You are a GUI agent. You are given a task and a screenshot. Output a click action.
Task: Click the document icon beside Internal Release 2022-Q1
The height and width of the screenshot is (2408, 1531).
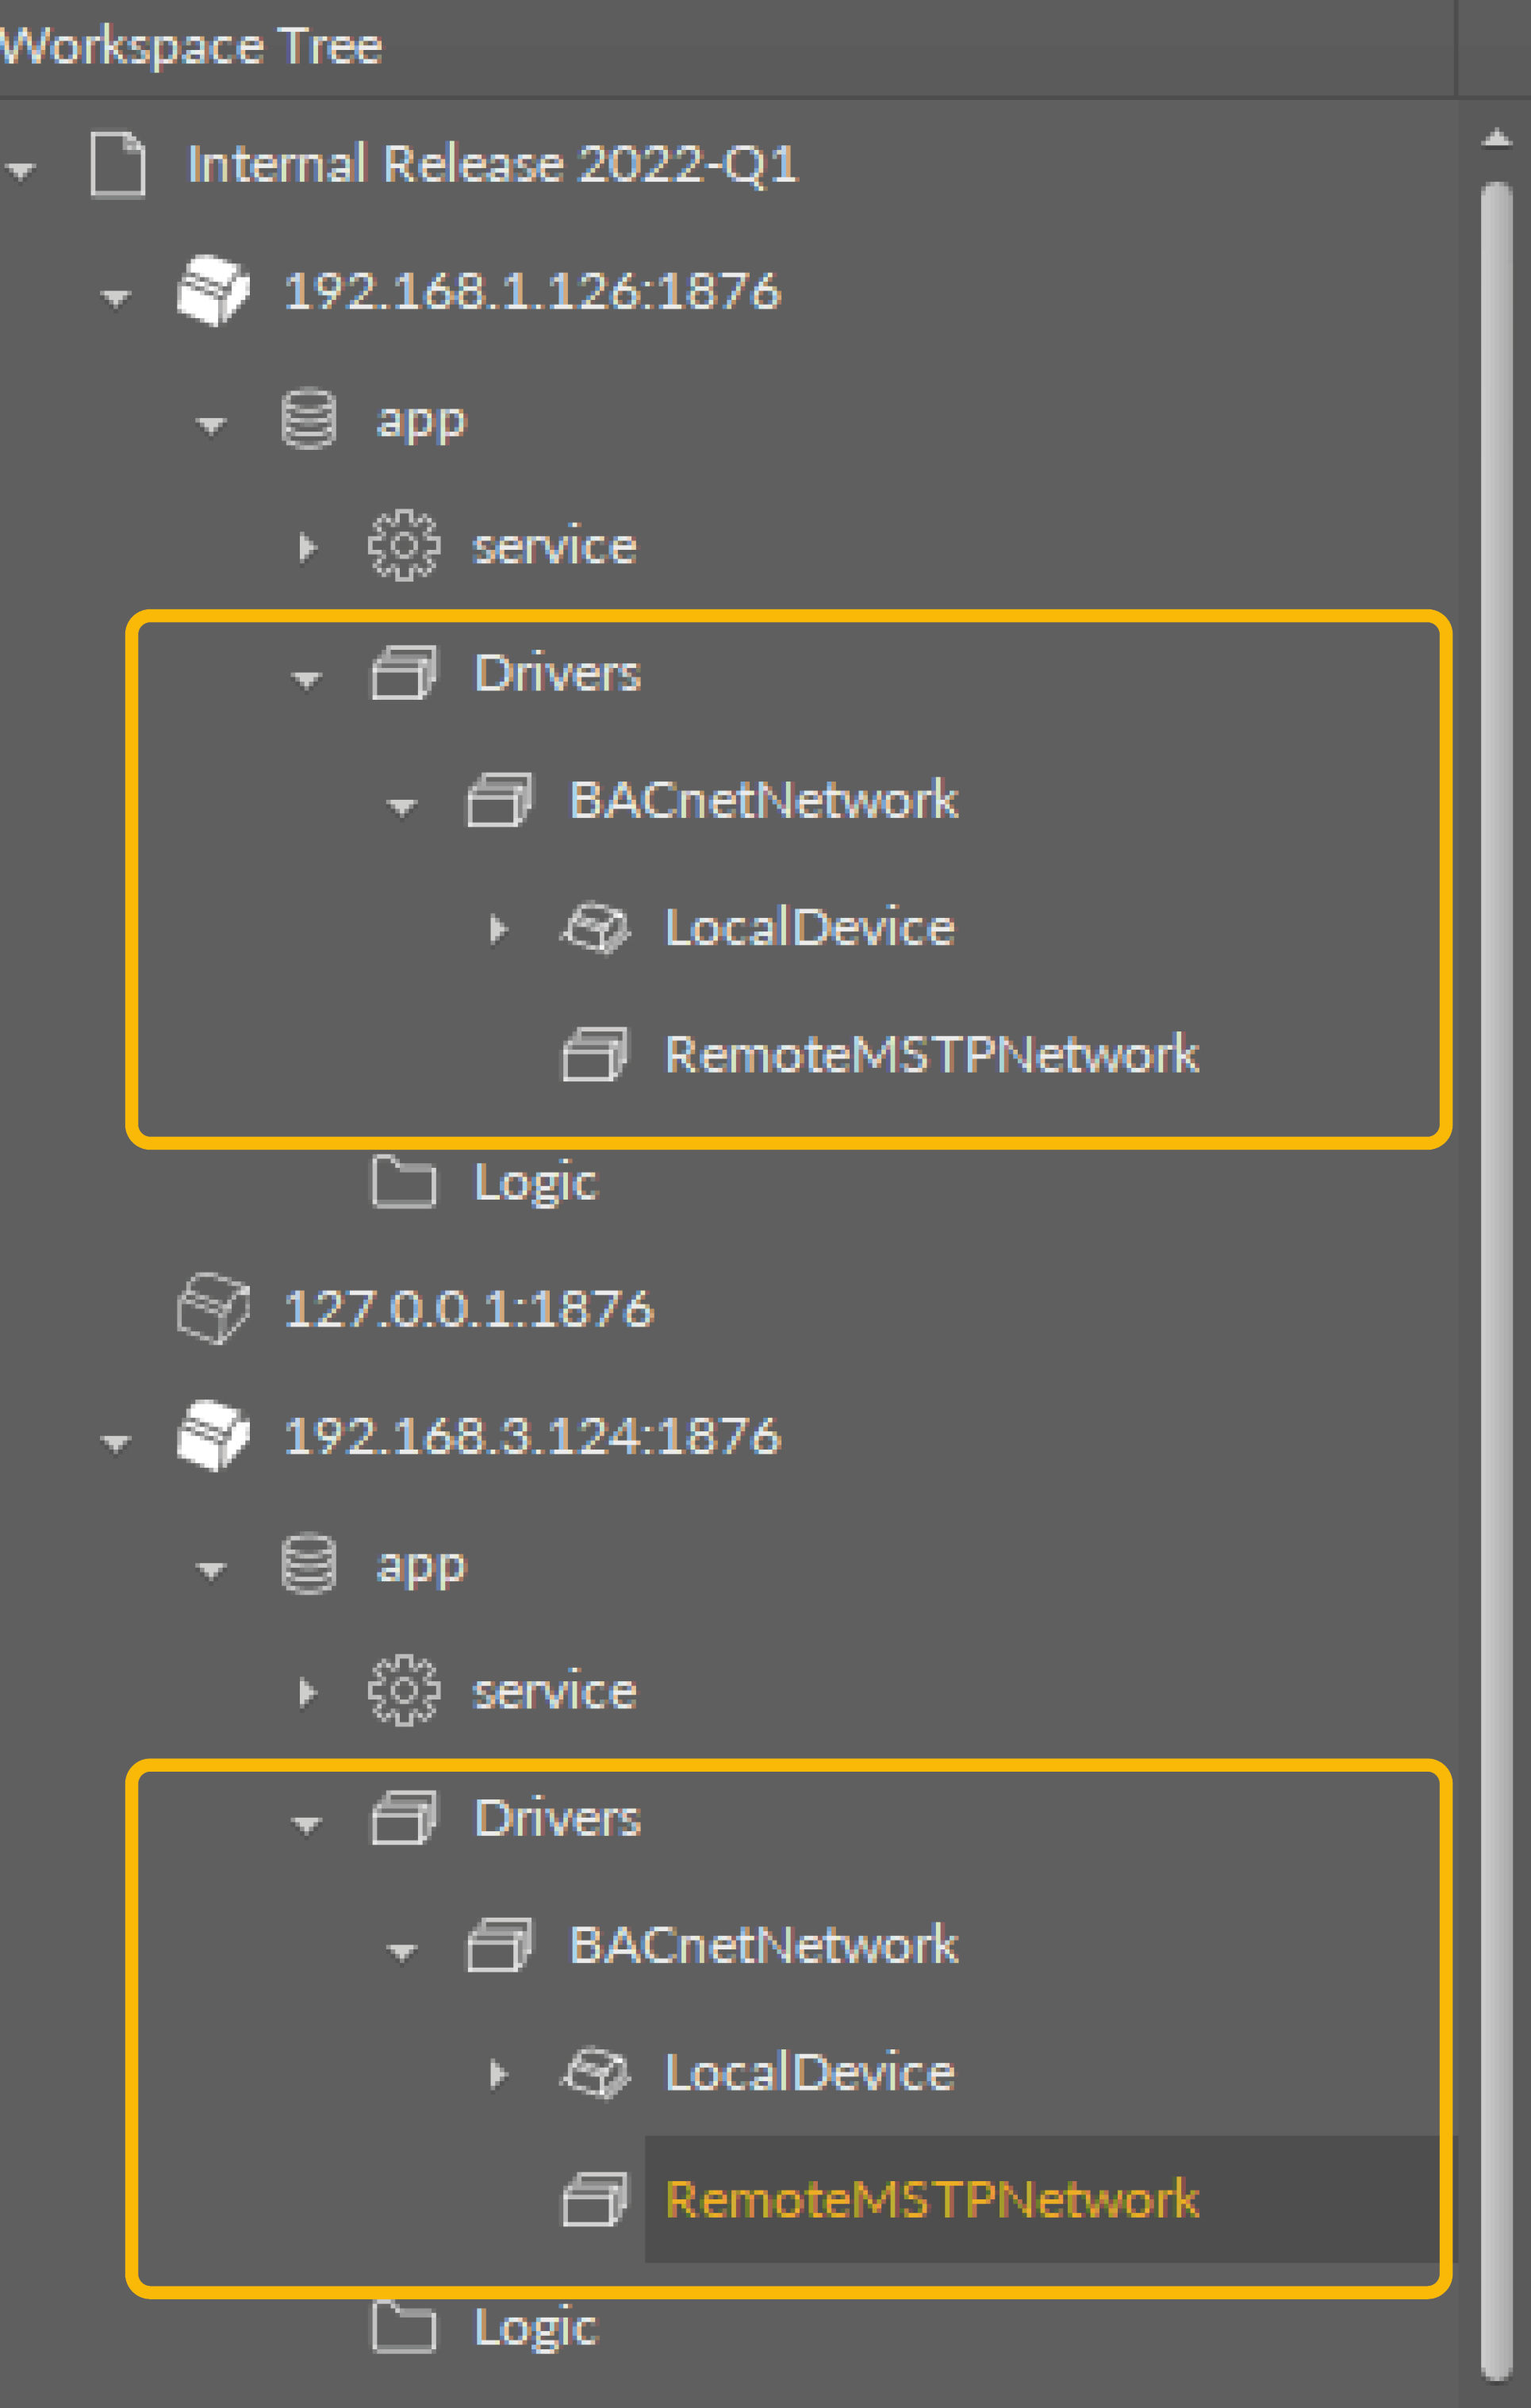click(x=118, y=165)
